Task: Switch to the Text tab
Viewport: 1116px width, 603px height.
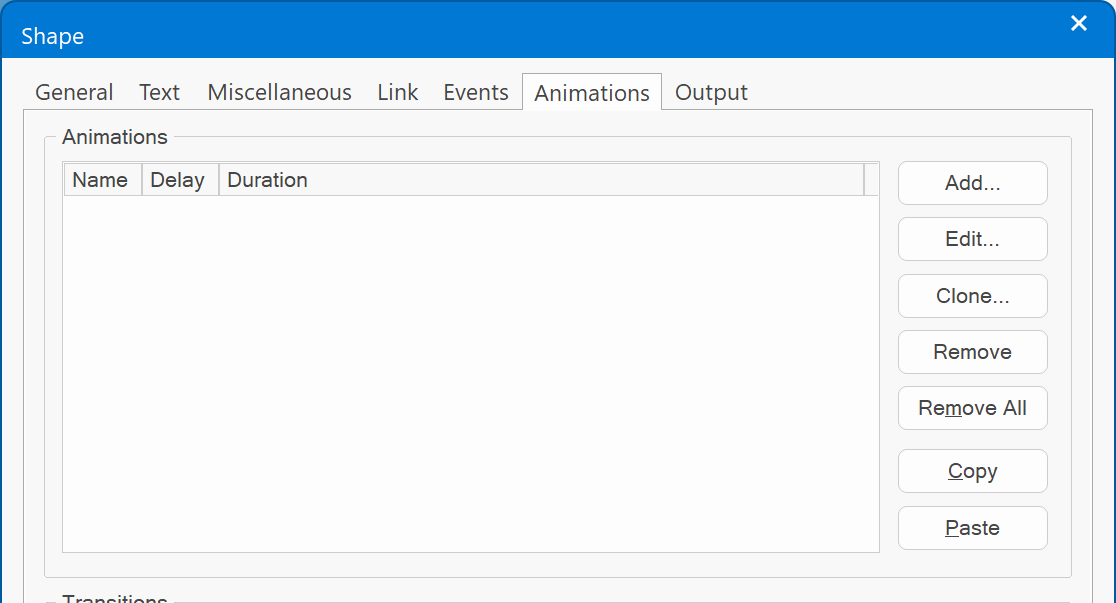Action: tap(159, 93)
